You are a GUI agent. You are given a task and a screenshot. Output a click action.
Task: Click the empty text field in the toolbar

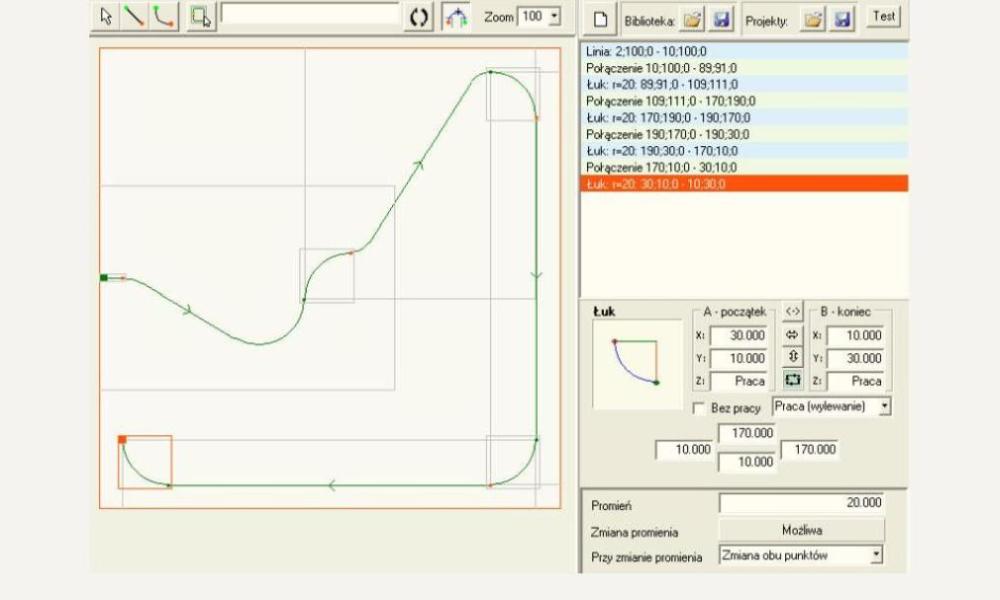coord(310,14)
